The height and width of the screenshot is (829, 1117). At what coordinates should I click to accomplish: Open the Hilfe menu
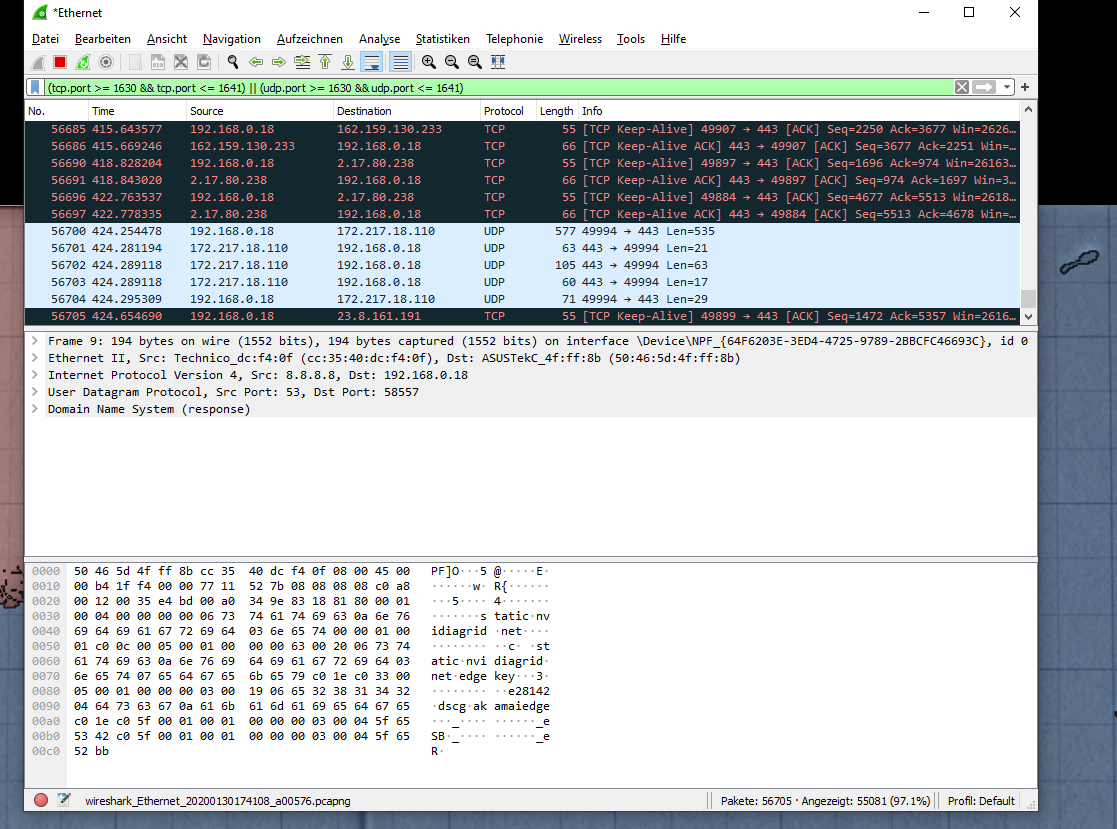point(673,39)
